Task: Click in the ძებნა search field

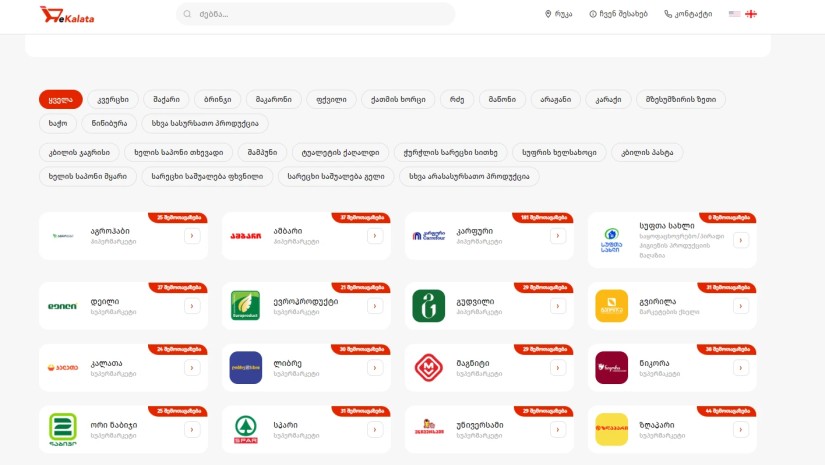Action: 316,14
